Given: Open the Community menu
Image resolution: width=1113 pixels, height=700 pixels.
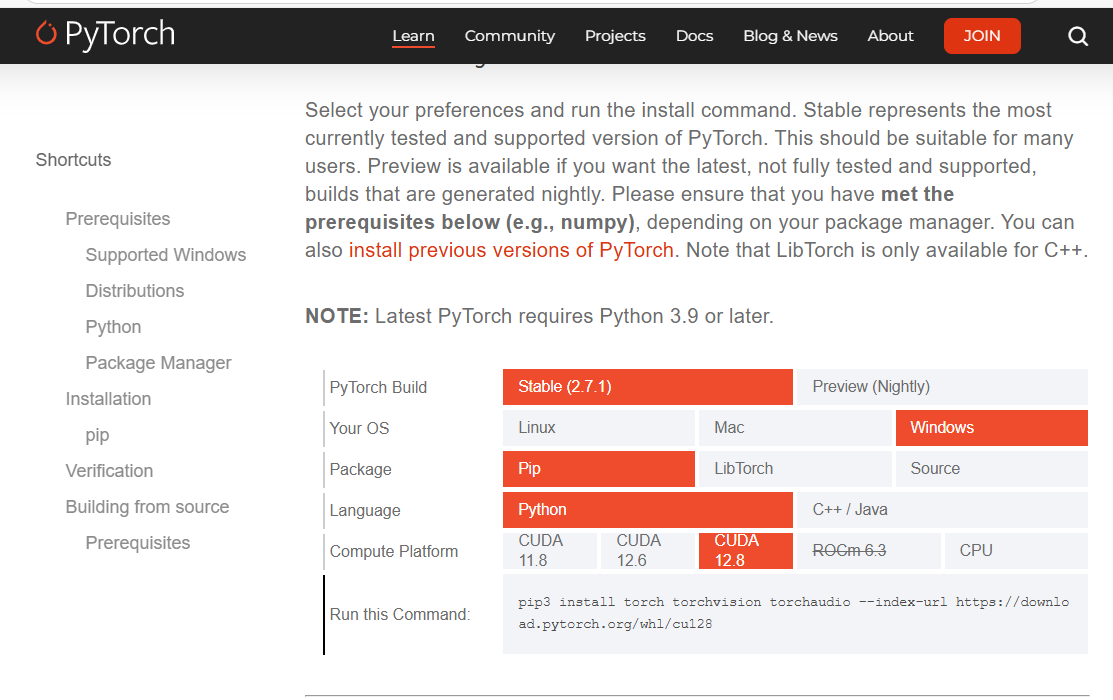Looking at the screenshot, I should tap(509, 36).
